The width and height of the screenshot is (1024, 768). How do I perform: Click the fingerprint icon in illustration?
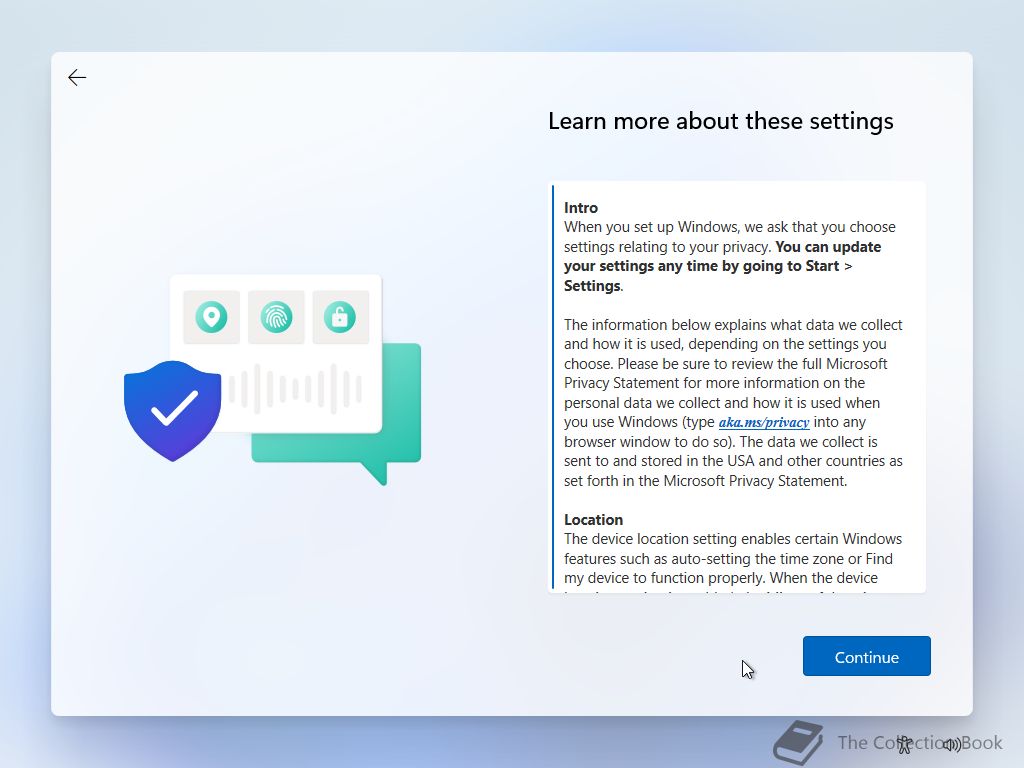pyautogui.click(x=276, y=317)
